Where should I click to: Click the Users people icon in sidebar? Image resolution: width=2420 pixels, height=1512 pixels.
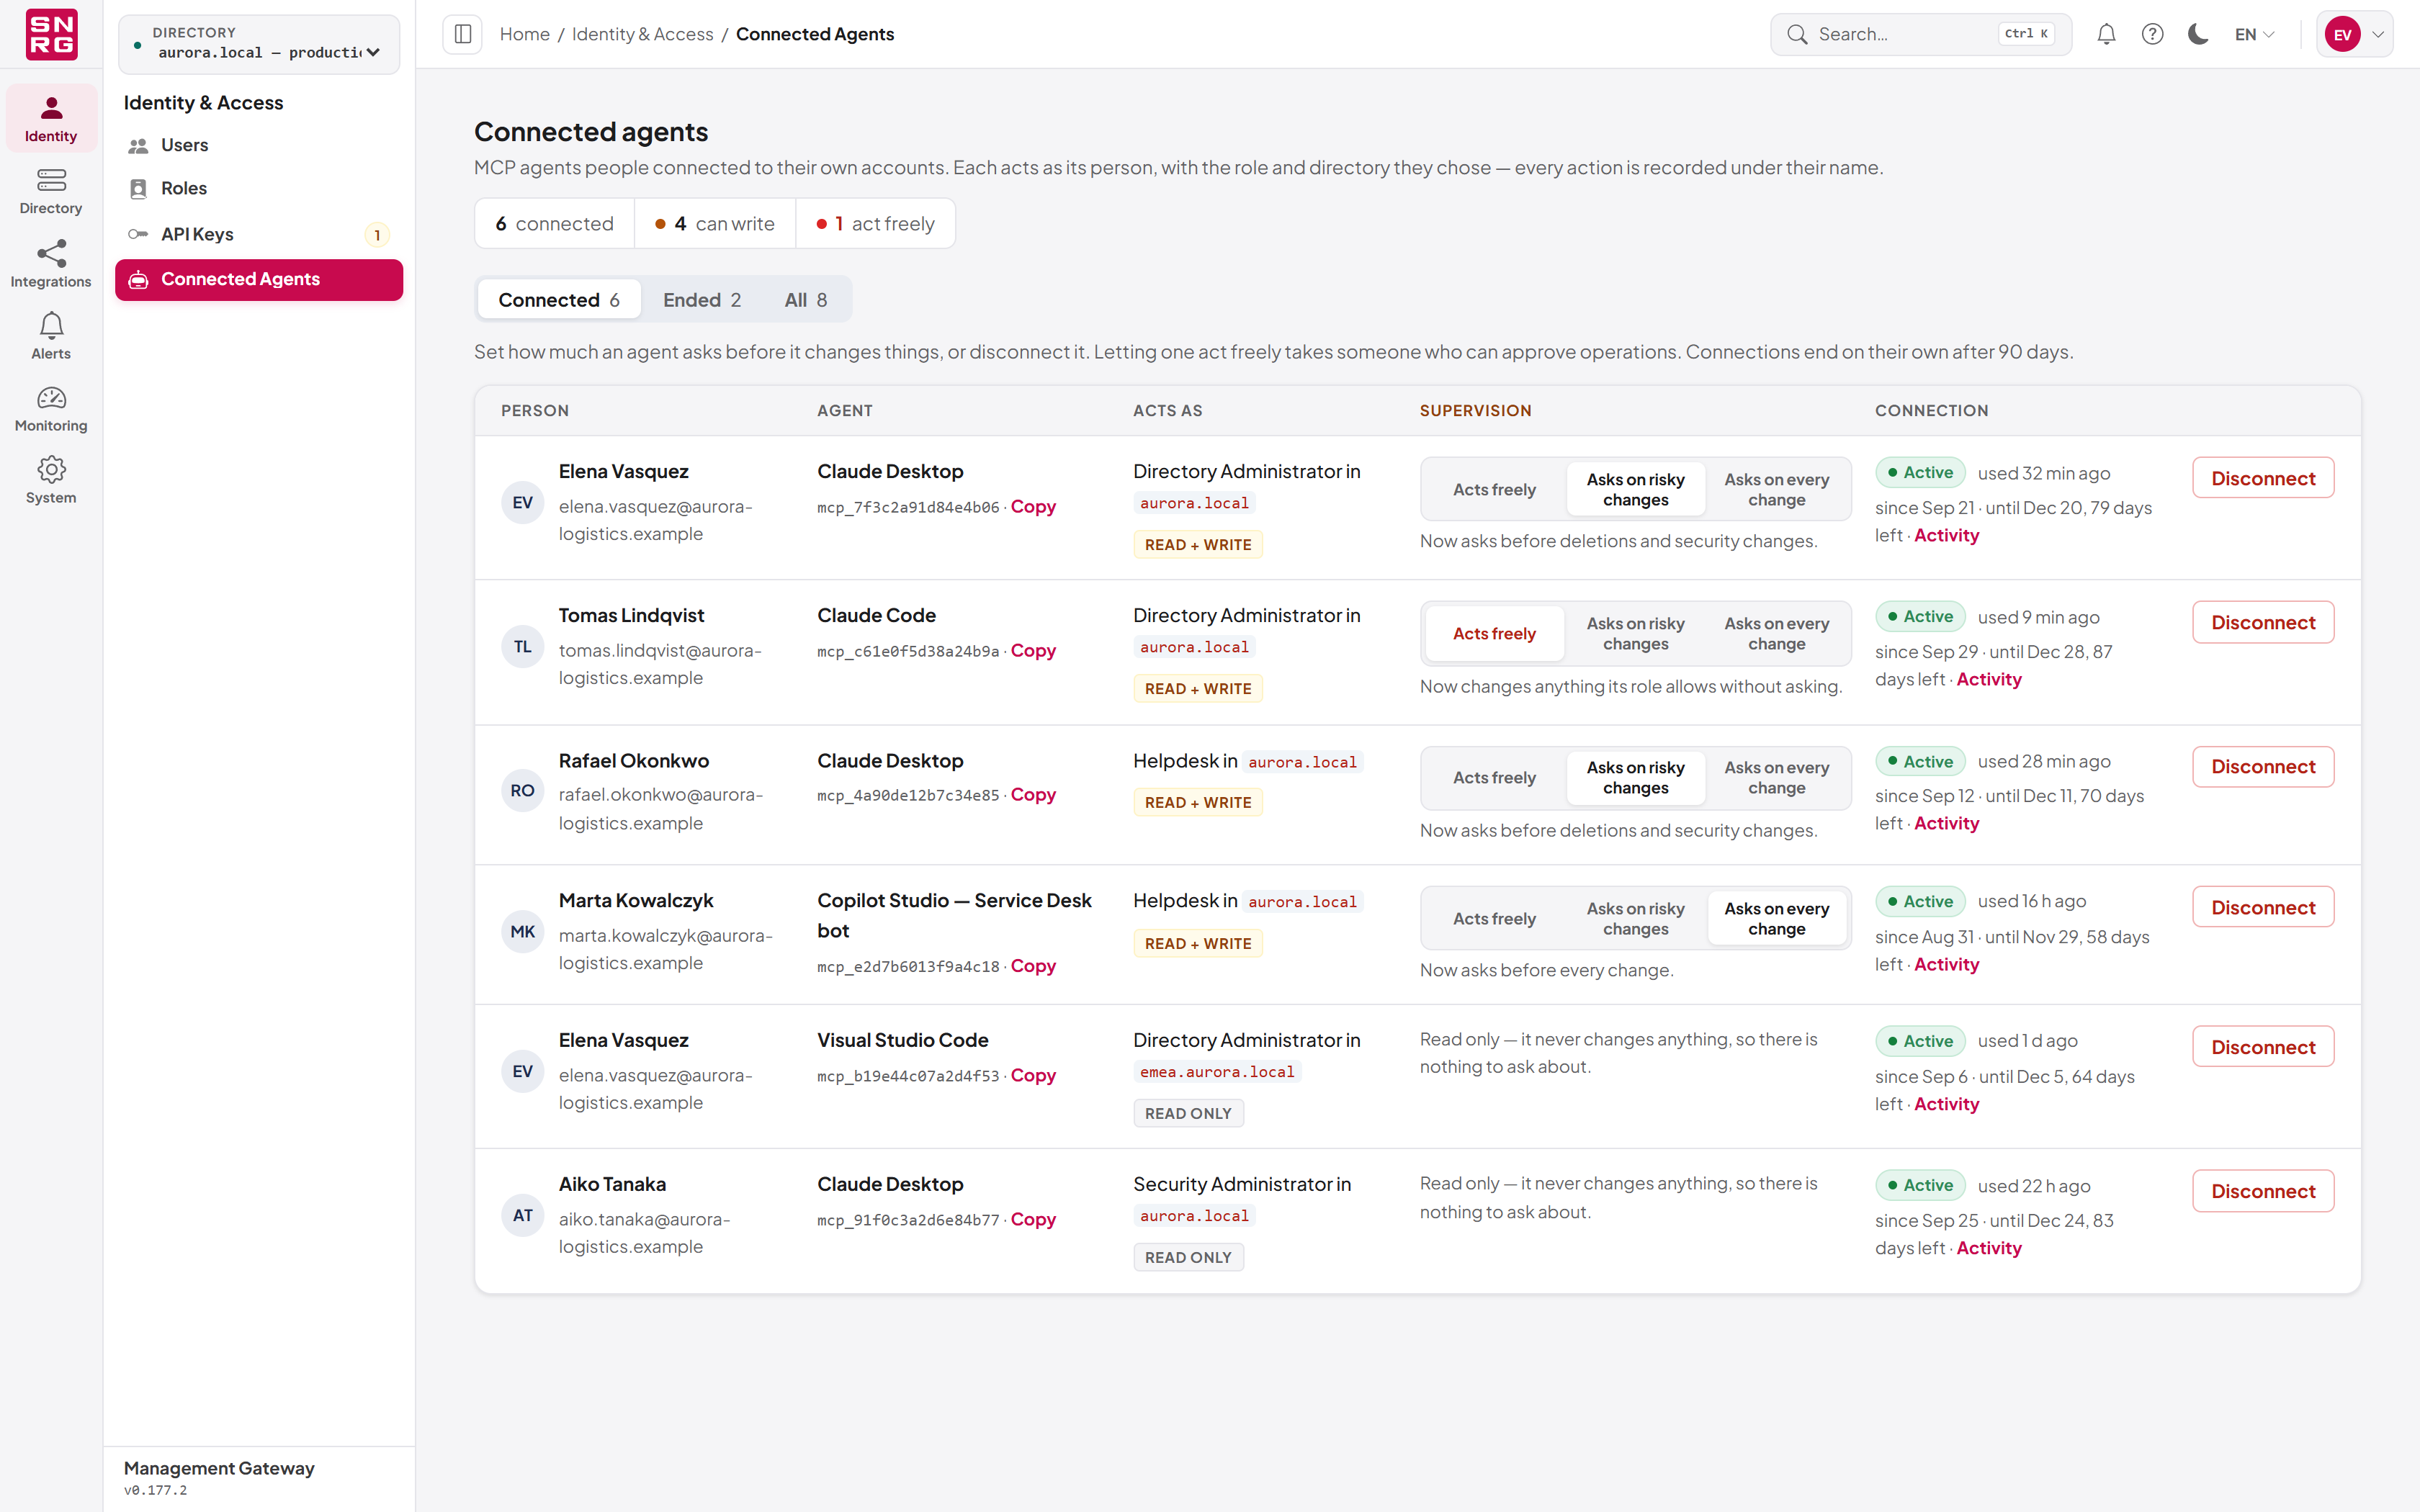click(138, 146)
